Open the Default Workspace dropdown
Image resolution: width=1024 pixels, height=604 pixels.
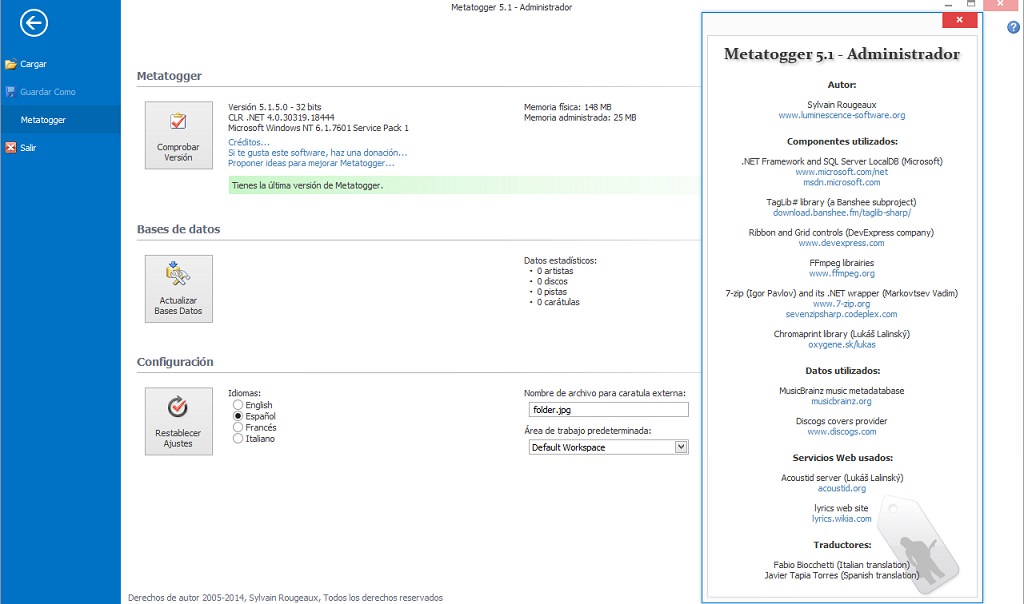click(680, 447)
